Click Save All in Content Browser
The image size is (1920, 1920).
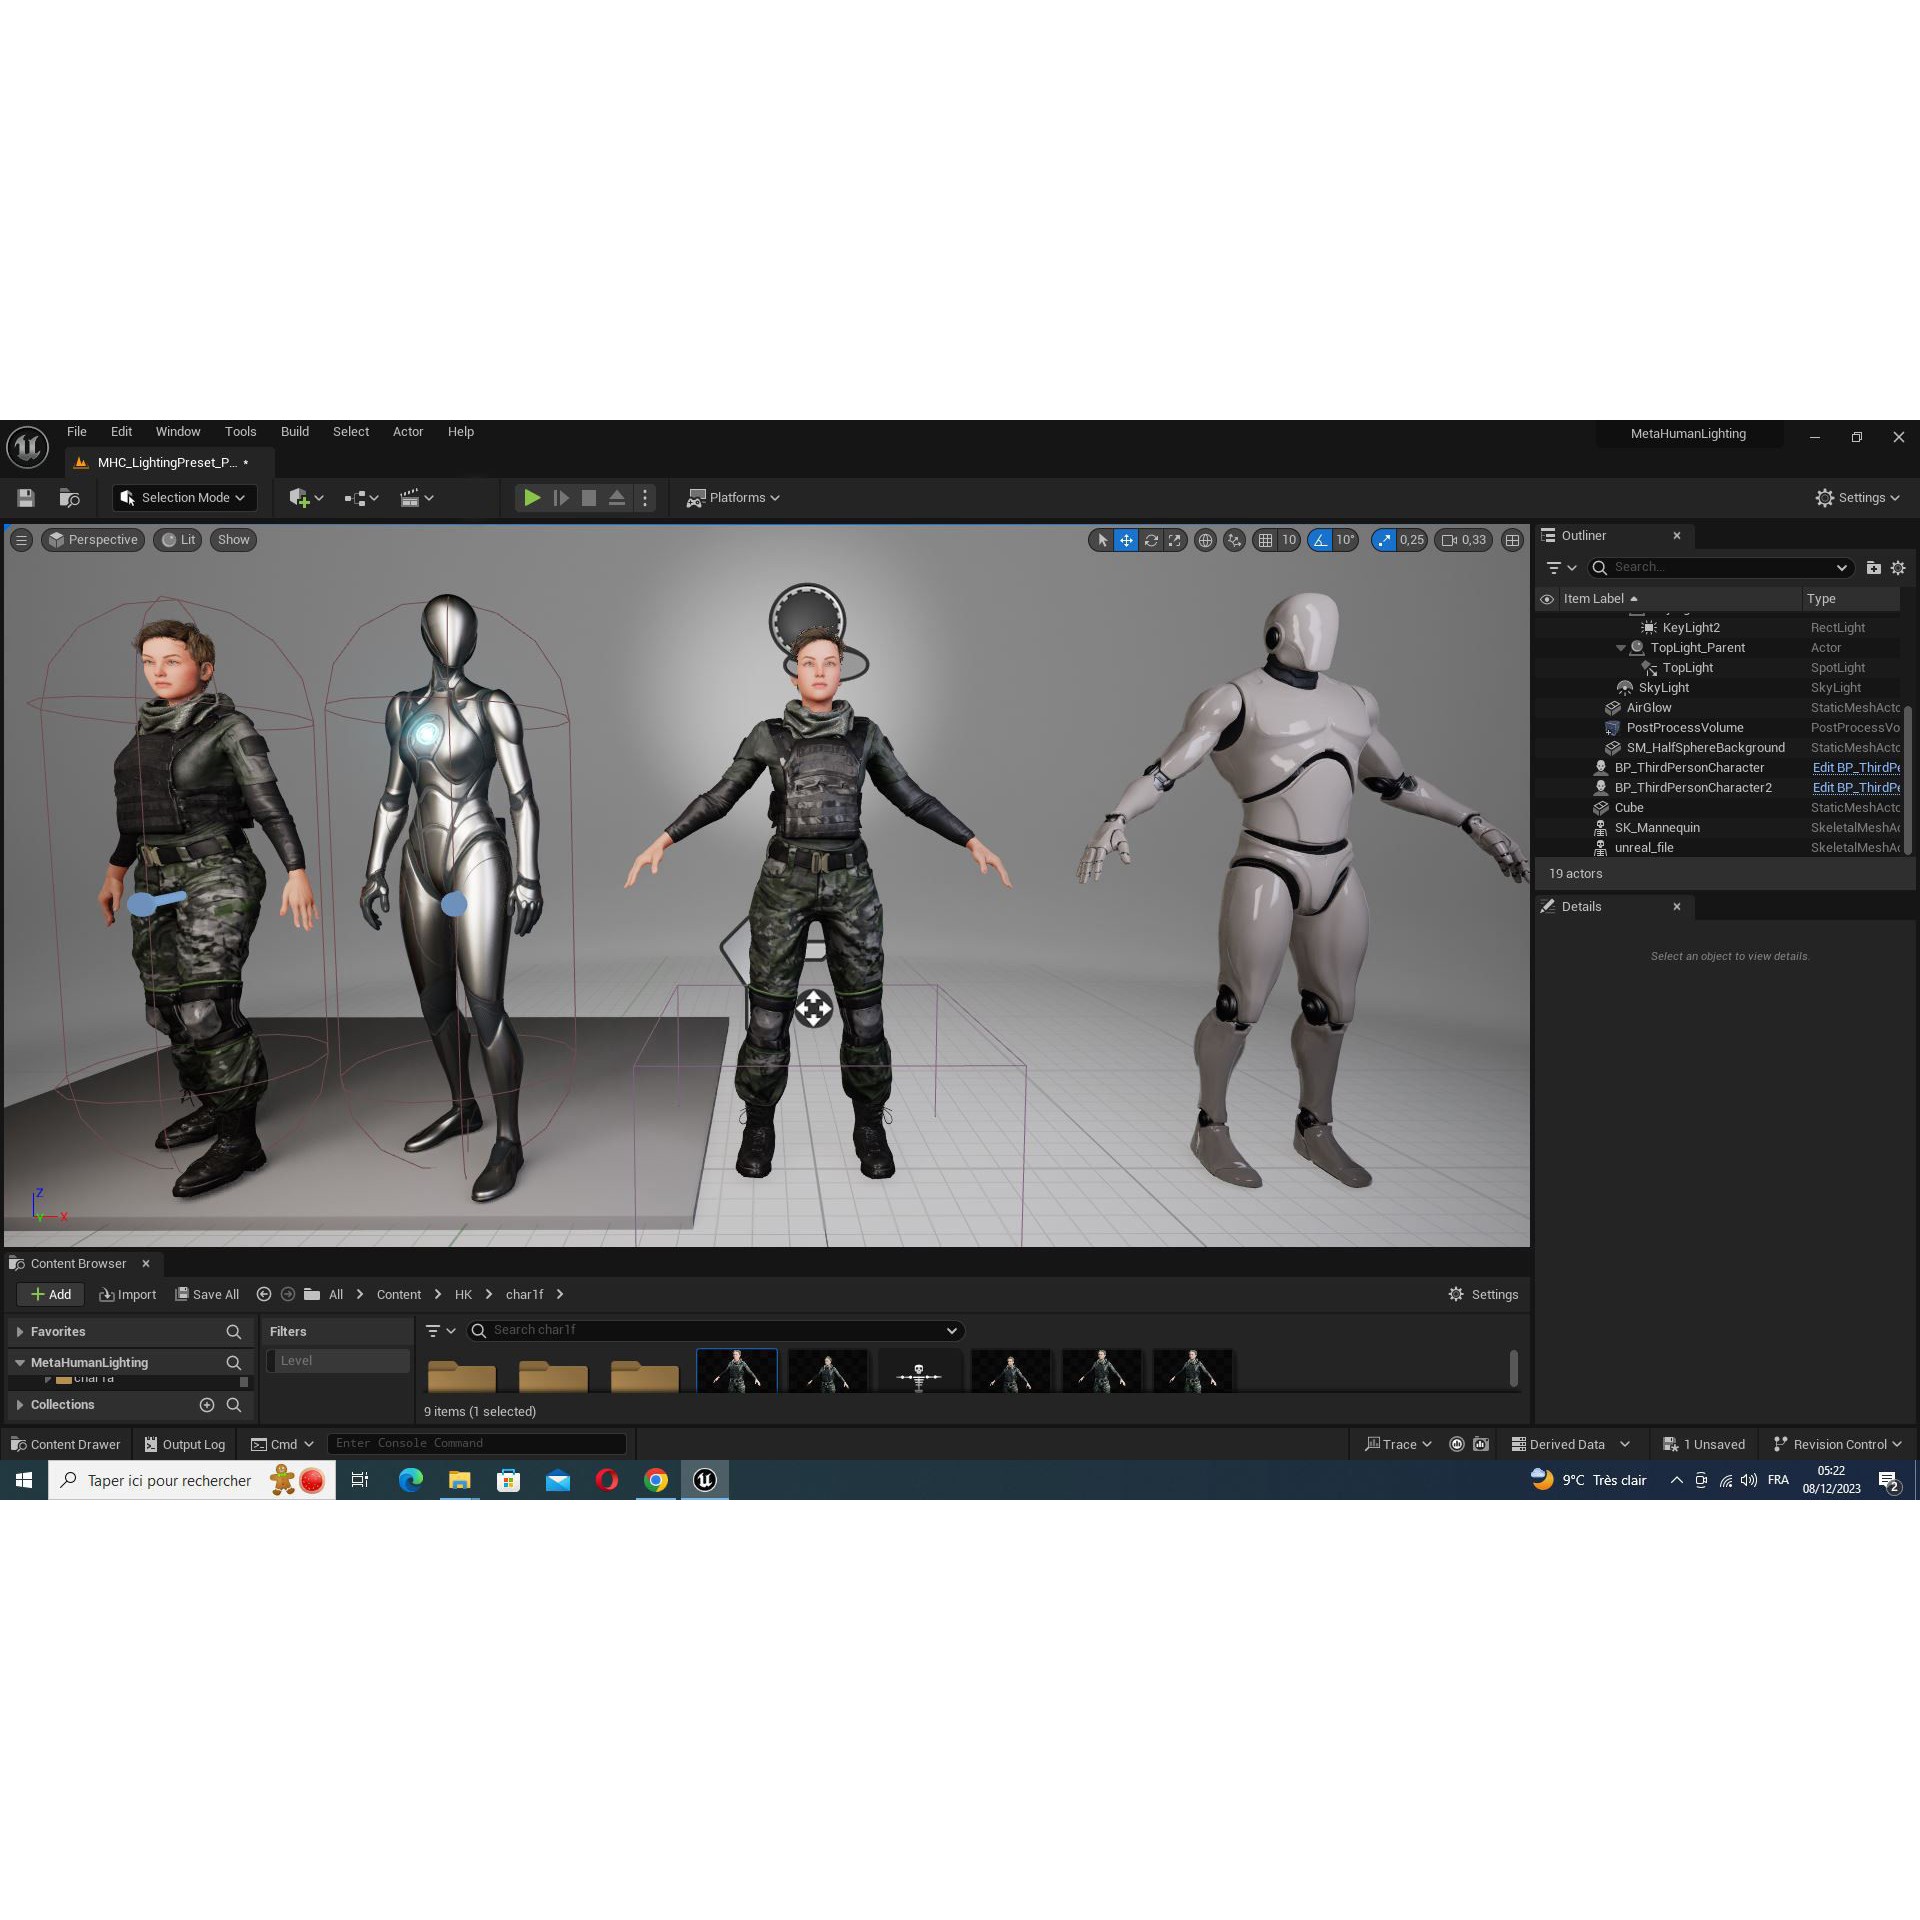pyautogui.click(x=207, y=1294)
